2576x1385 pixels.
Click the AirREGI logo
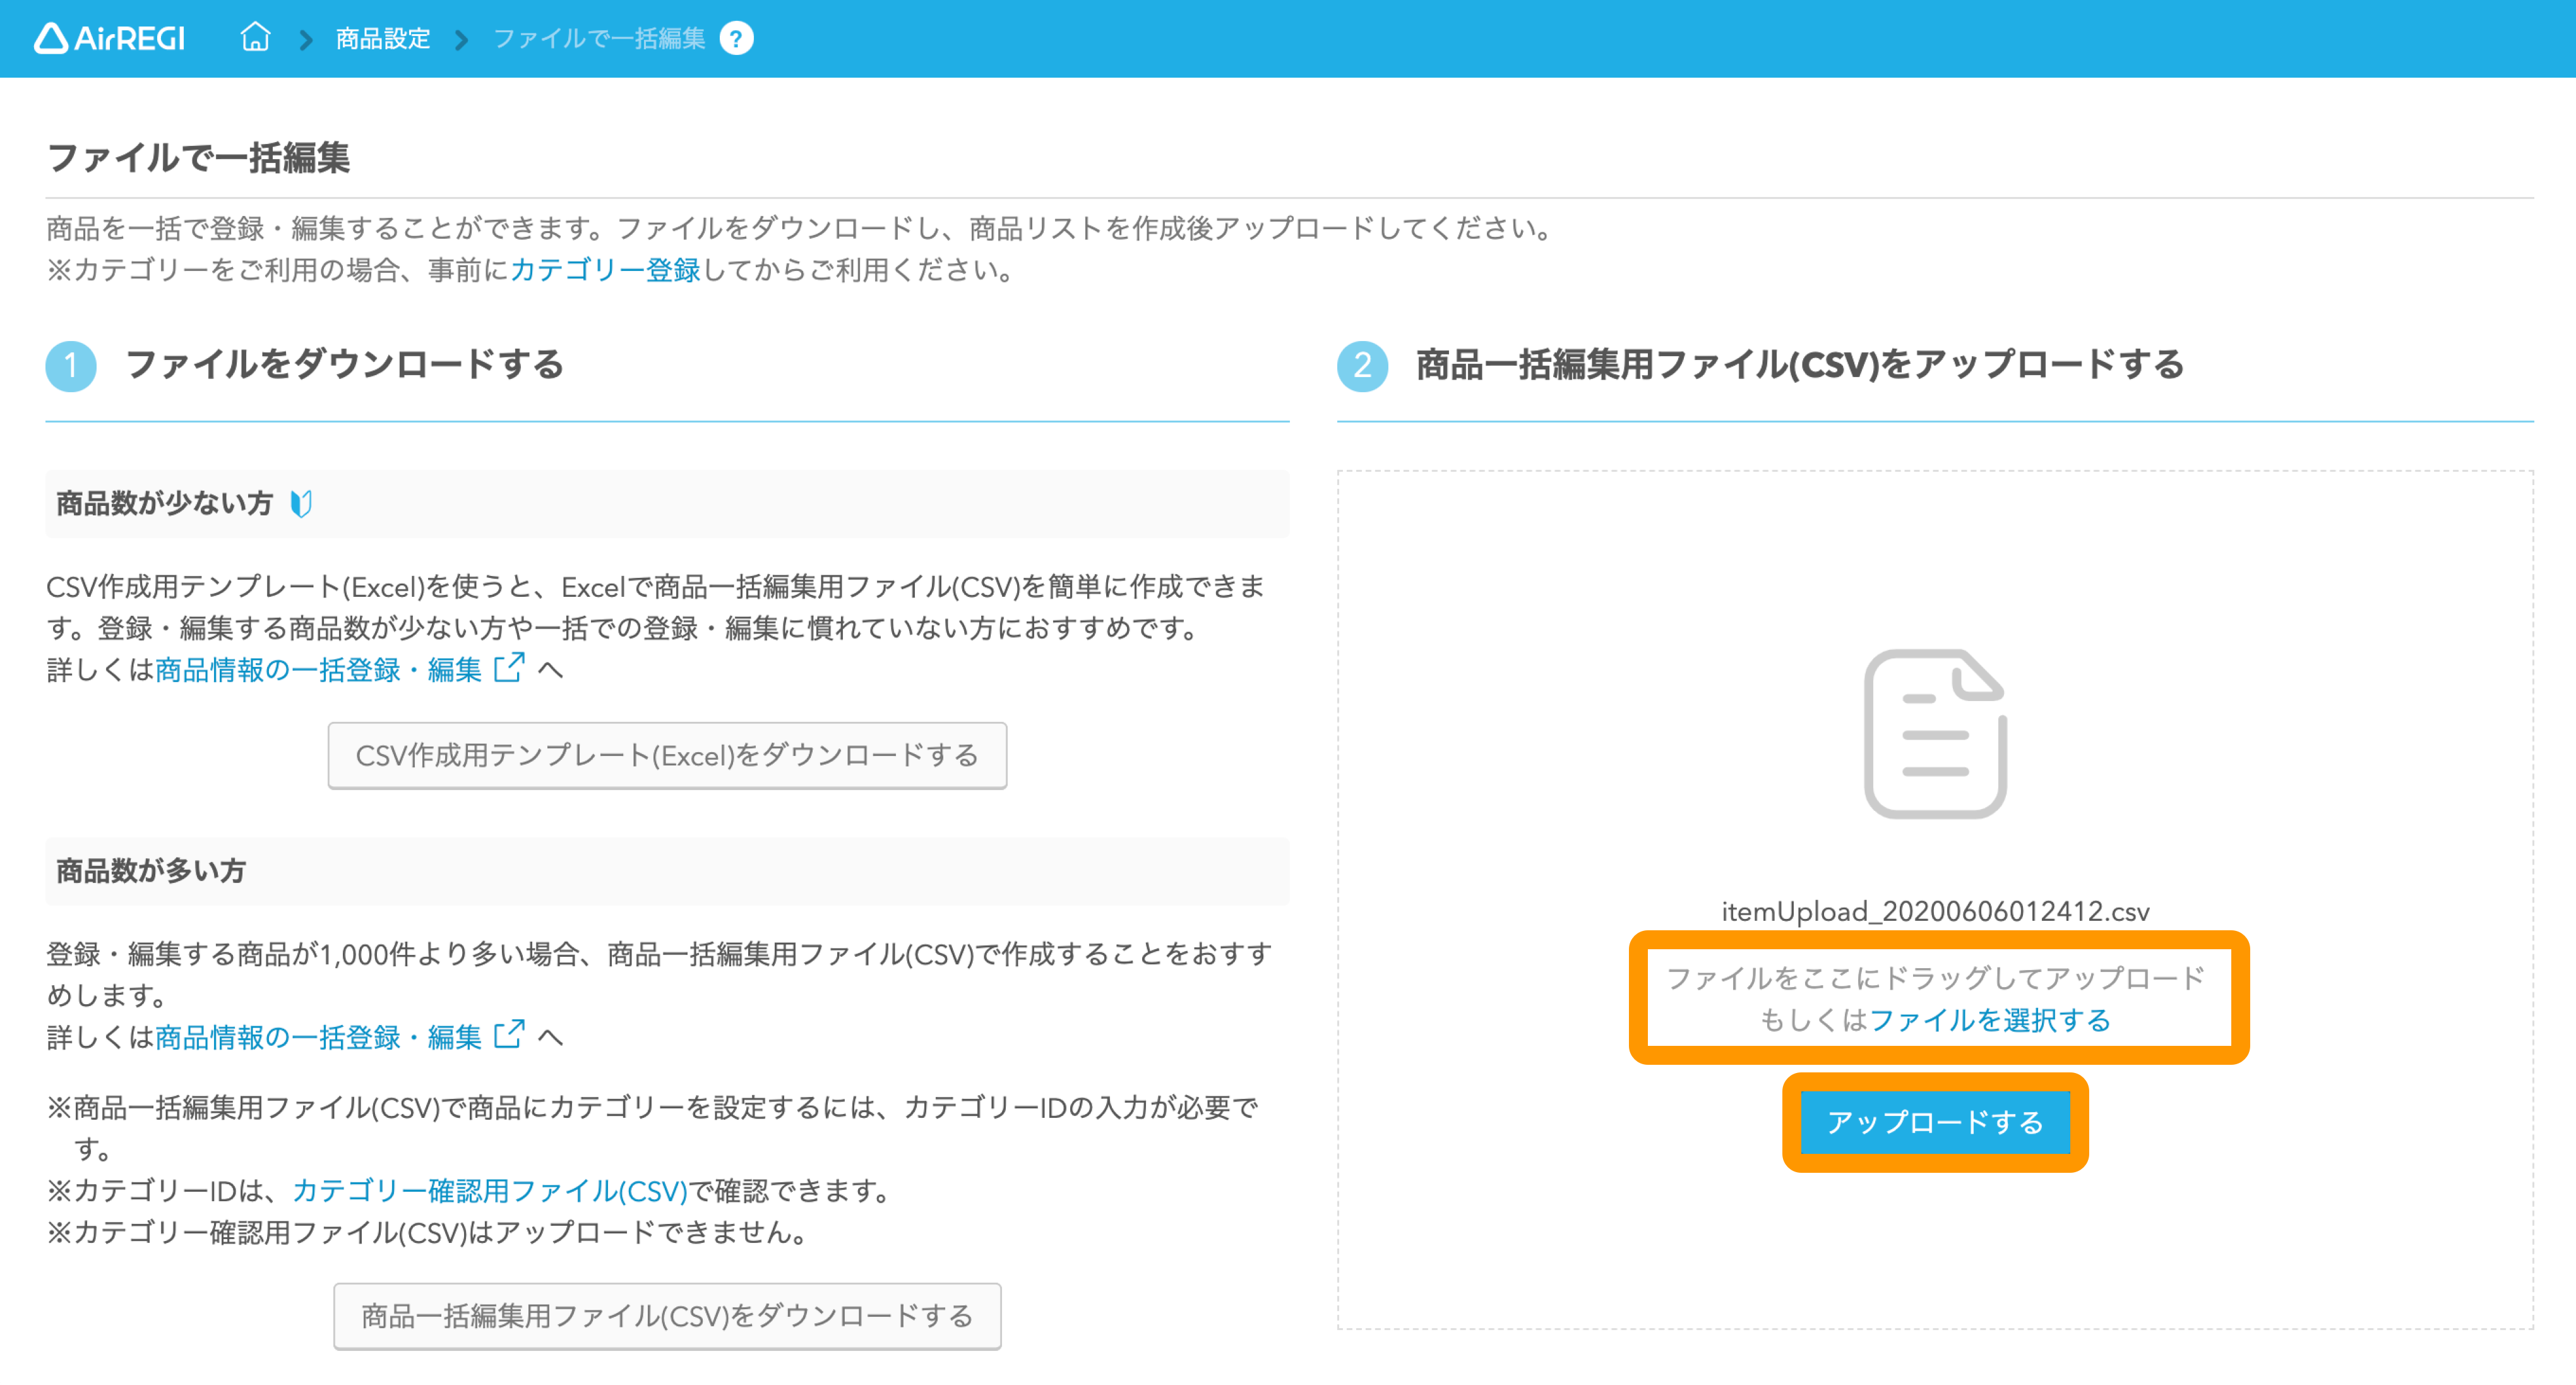[110, 38]
